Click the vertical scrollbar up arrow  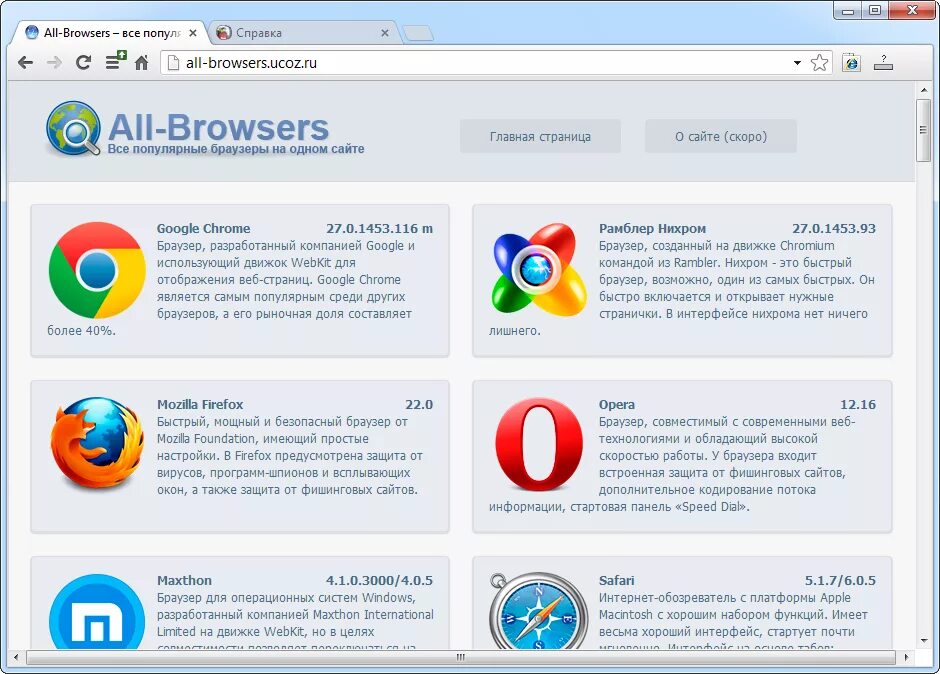click(923, 90)
